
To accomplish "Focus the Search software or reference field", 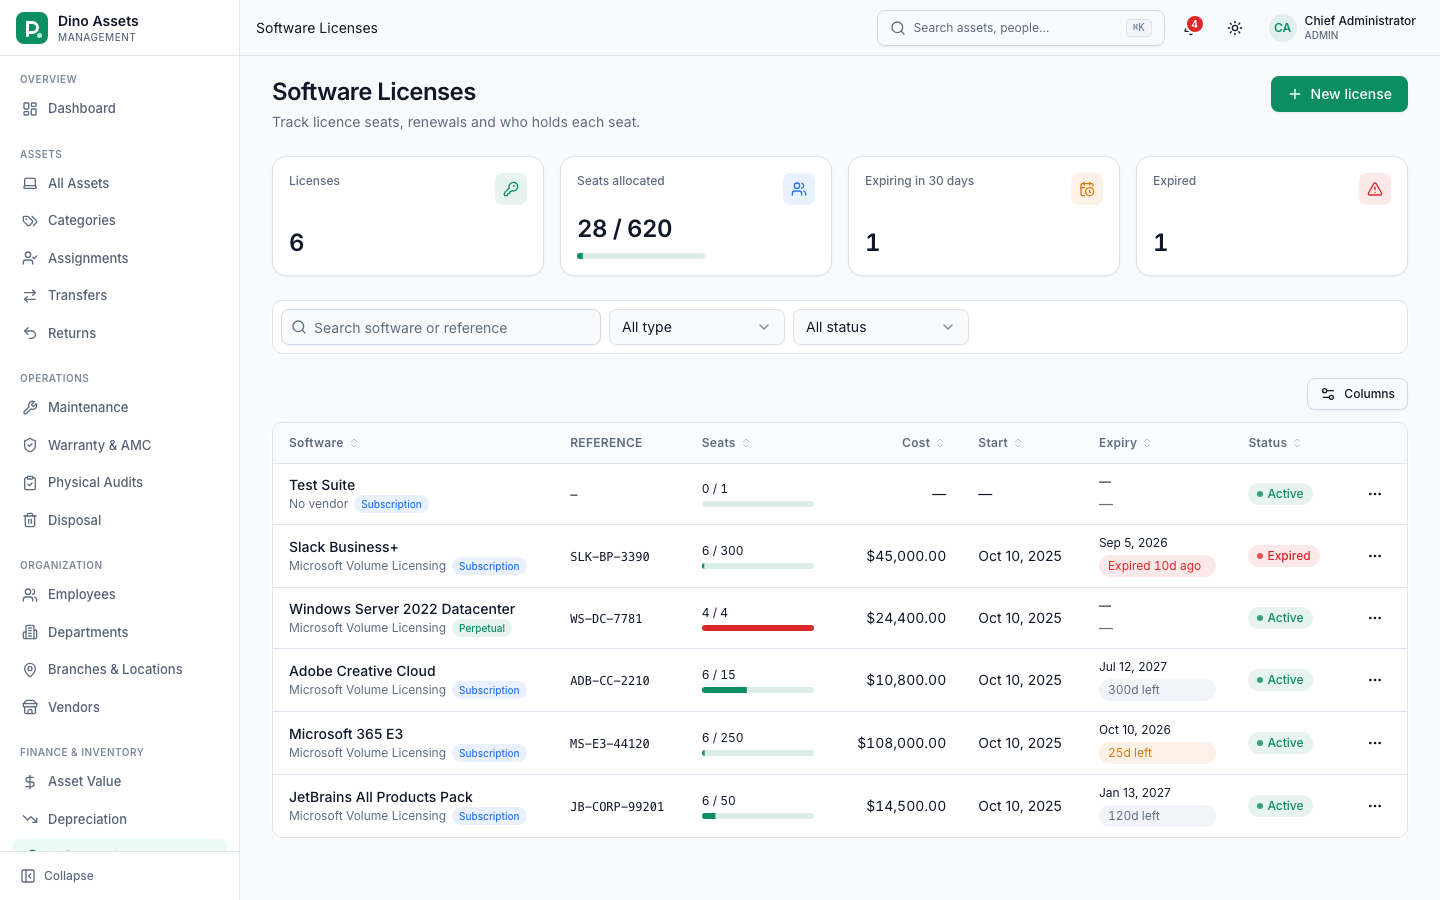I will point(441,327).
